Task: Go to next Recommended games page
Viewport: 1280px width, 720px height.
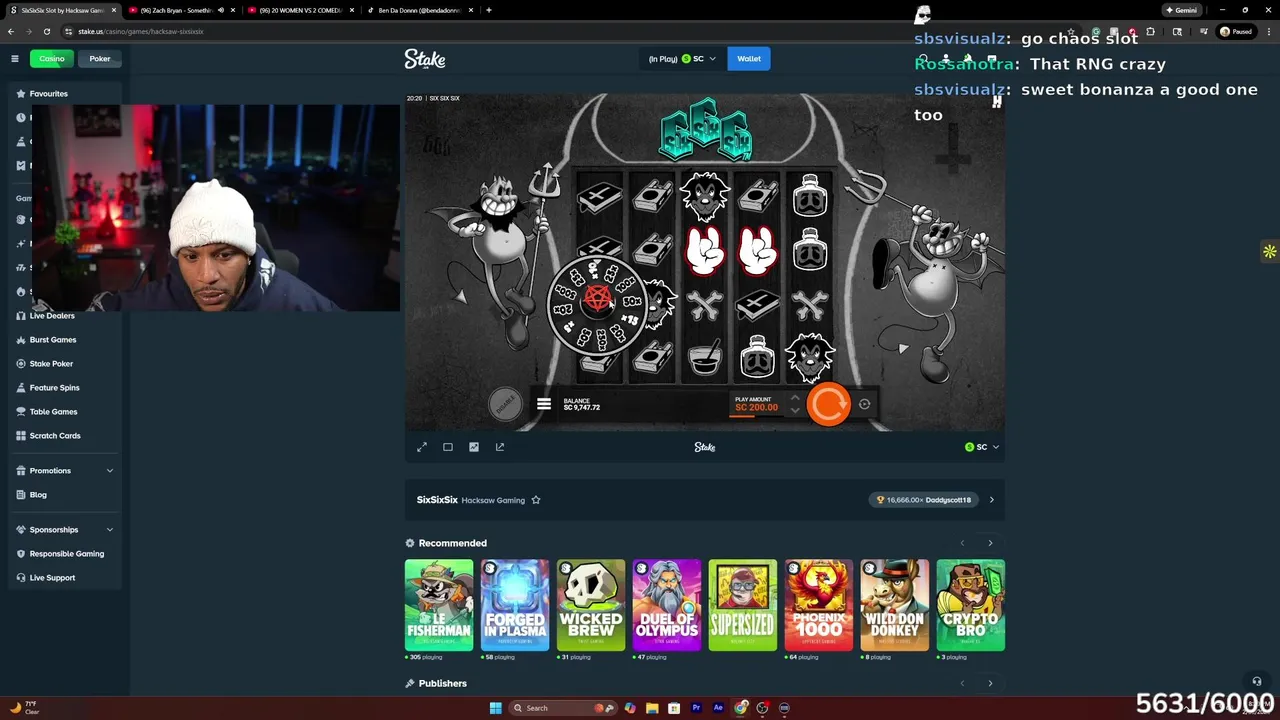Action: pyautogui.click(x=990, y=543)
